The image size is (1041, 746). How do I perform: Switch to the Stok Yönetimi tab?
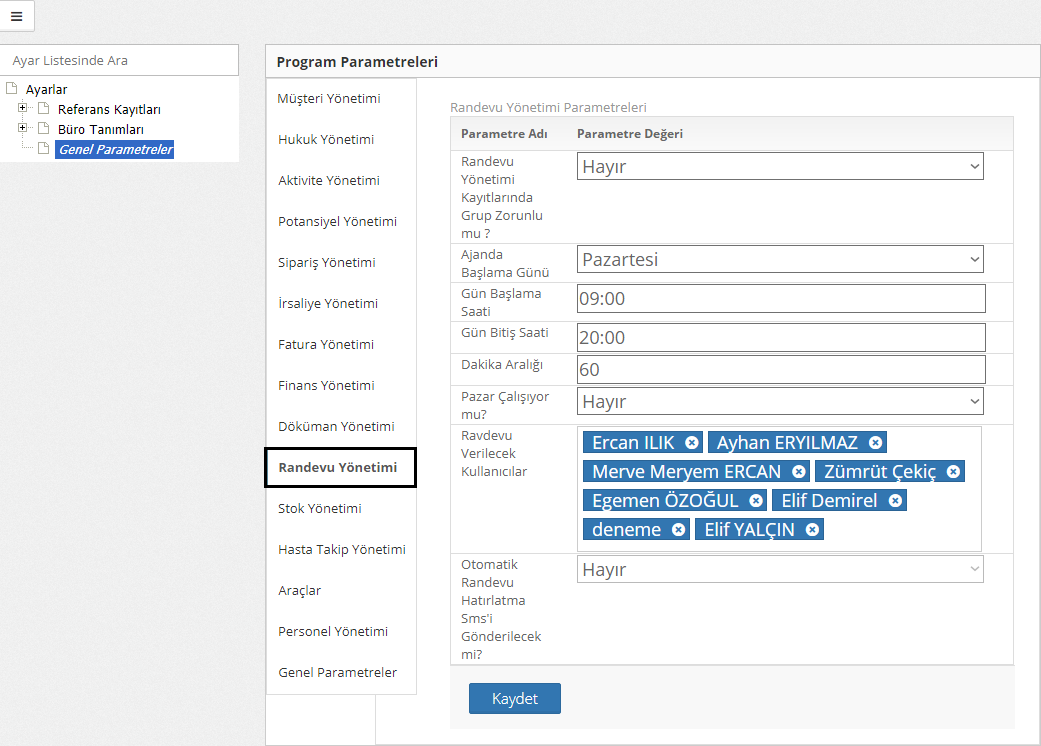coord(319,508)
